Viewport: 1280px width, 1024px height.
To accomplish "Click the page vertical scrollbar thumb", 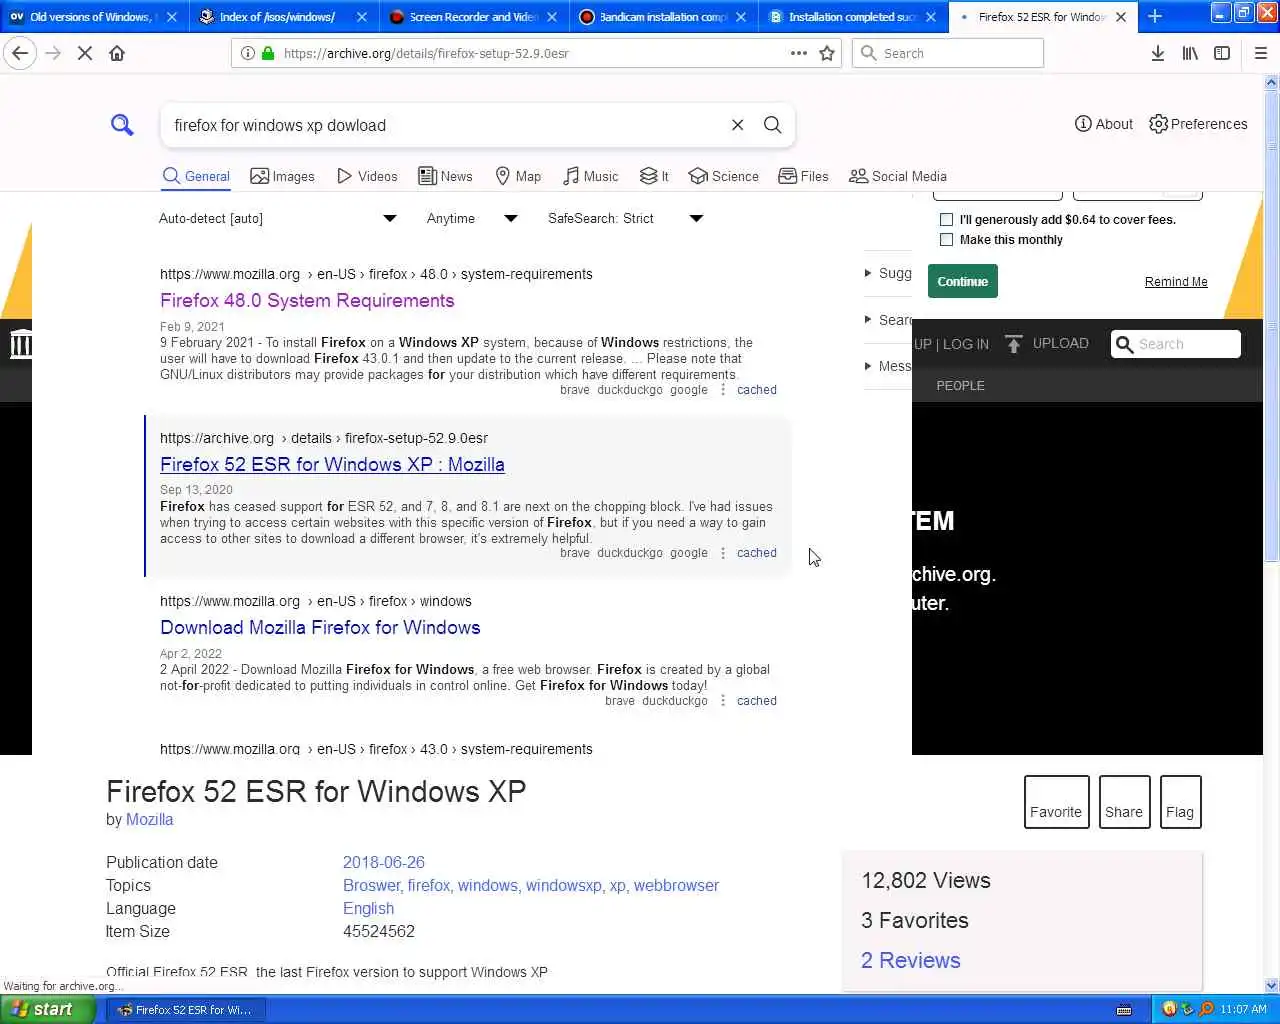I will pos(1272,326).
